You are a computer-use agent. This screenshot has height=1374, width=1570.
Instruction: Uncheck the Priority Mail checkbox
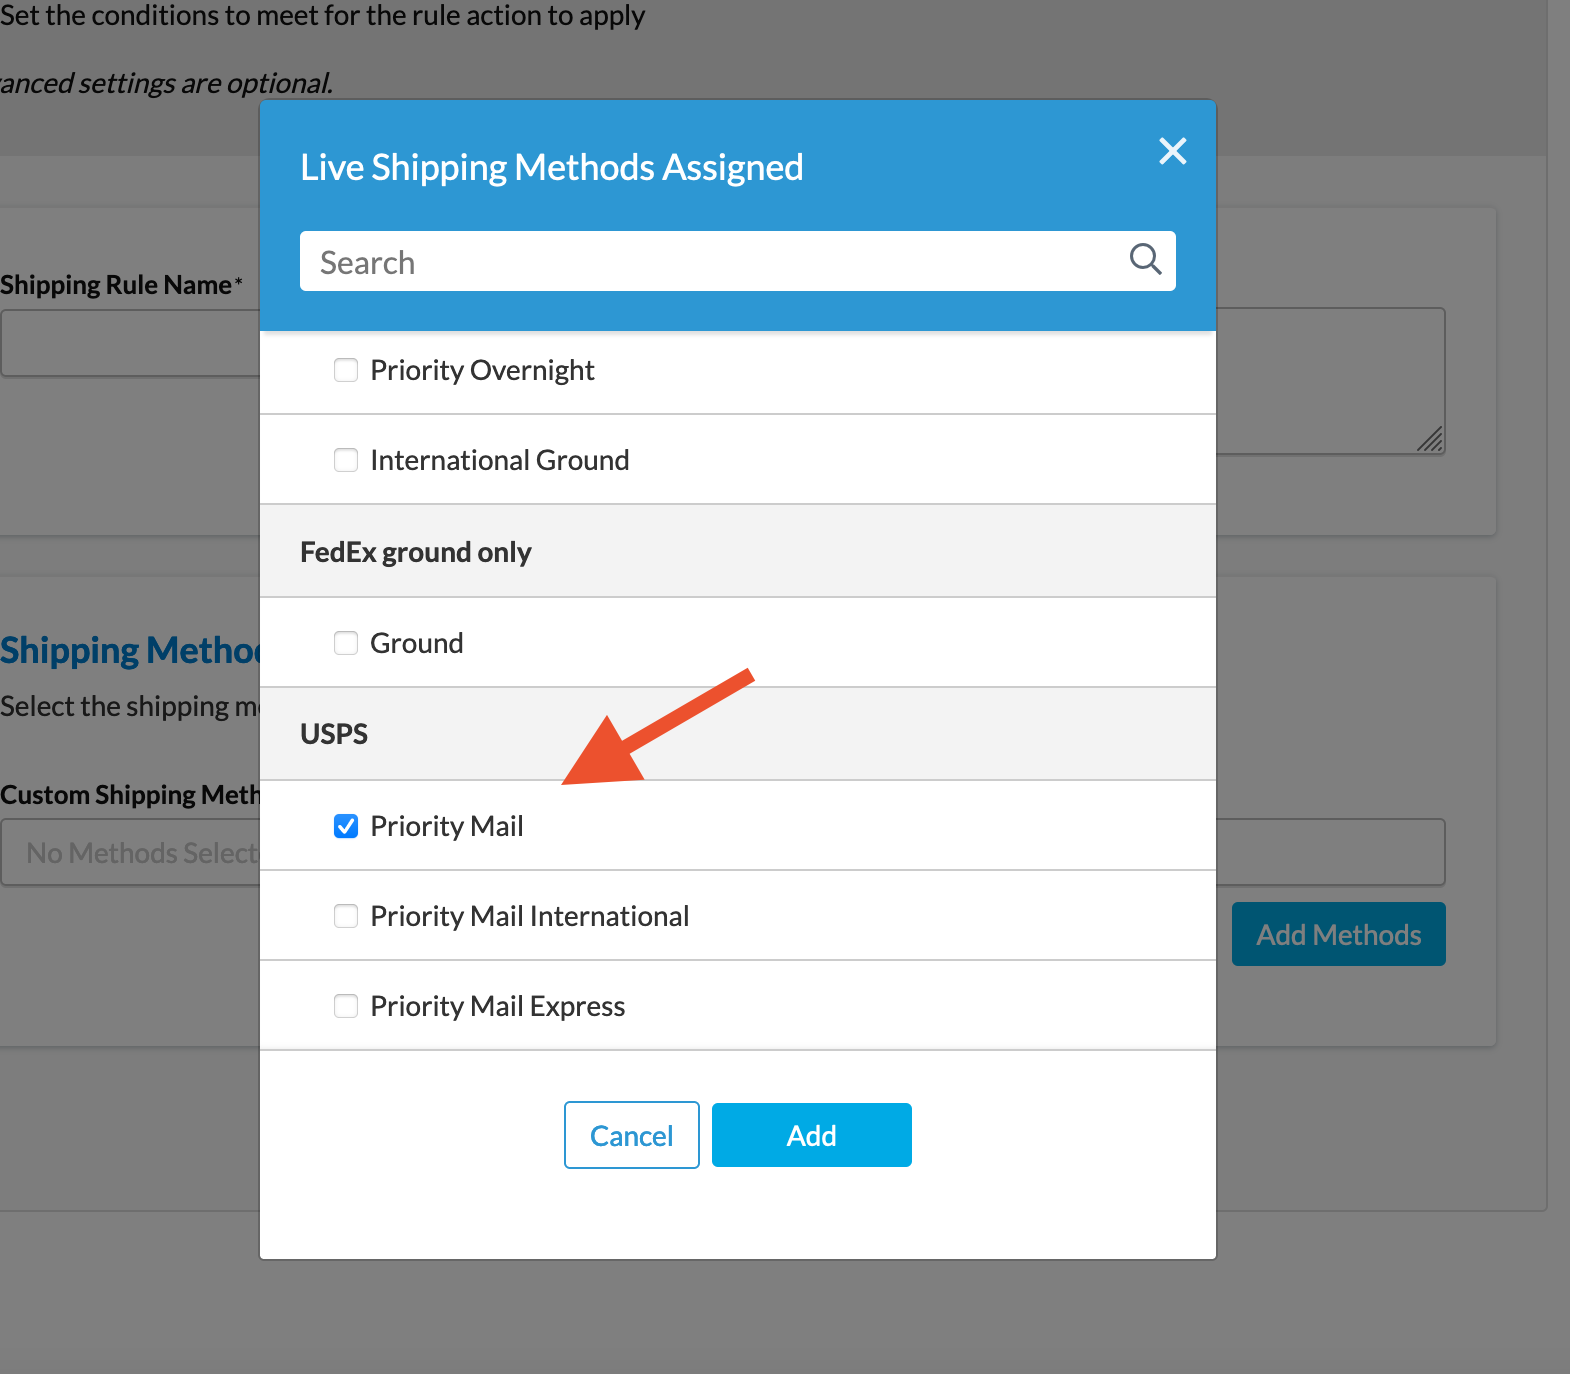(x=345, y=826)
